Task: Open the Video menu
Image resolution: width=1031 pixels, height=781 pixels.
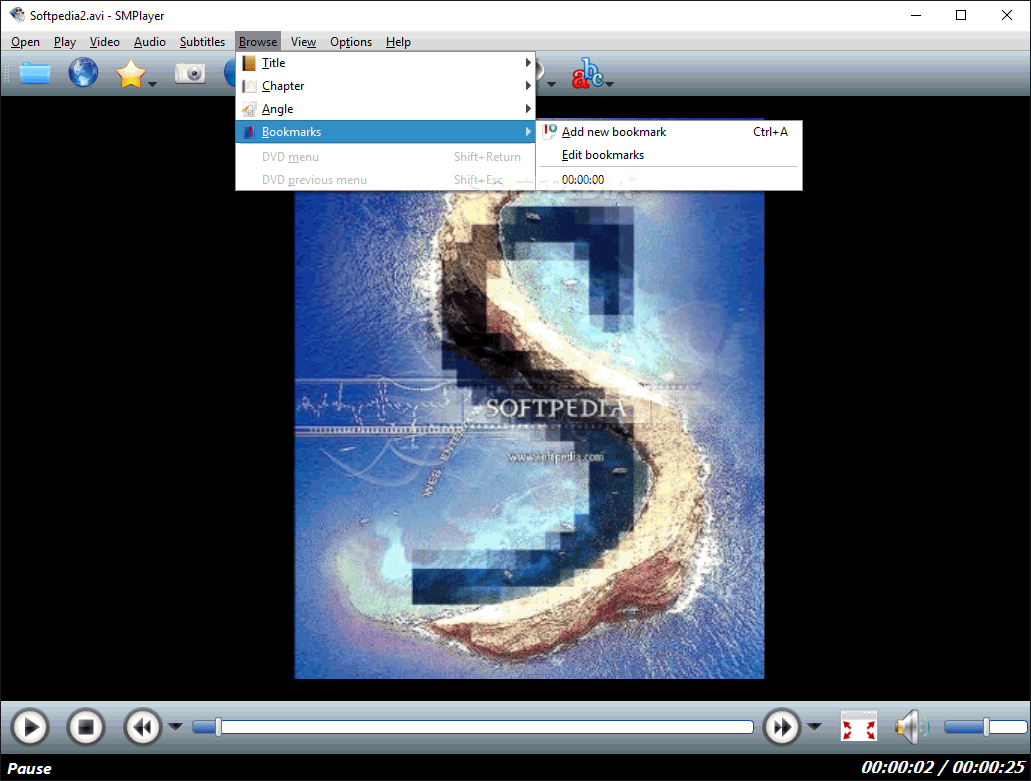Action: click(105, 41)
